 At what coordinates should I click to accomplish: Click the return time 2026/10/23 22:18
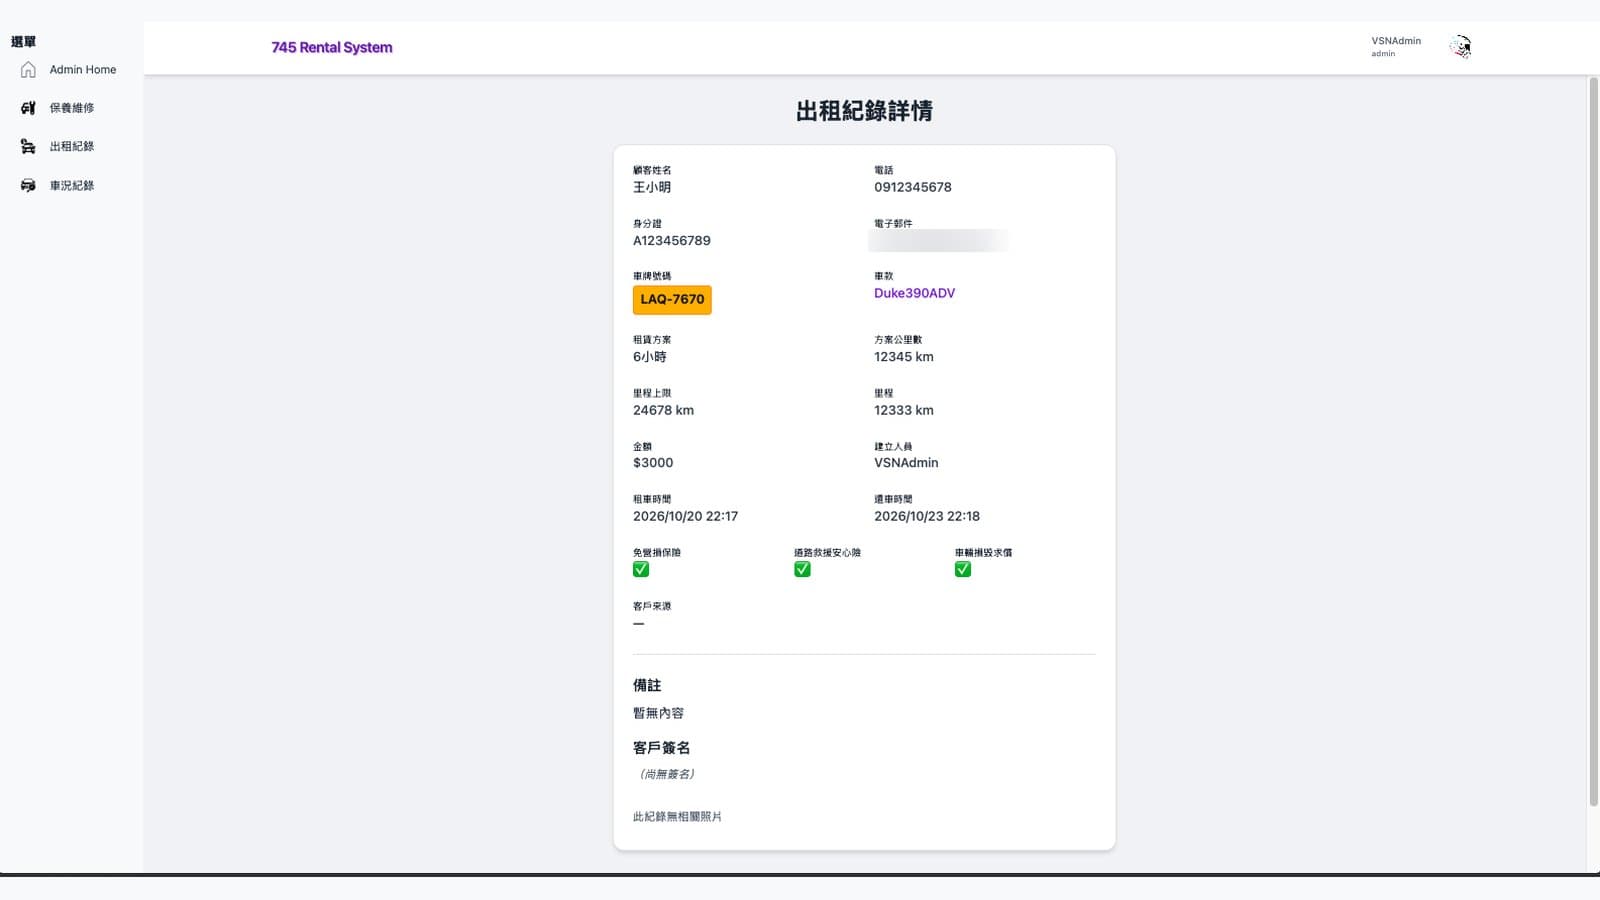click(x=927, y=516)
